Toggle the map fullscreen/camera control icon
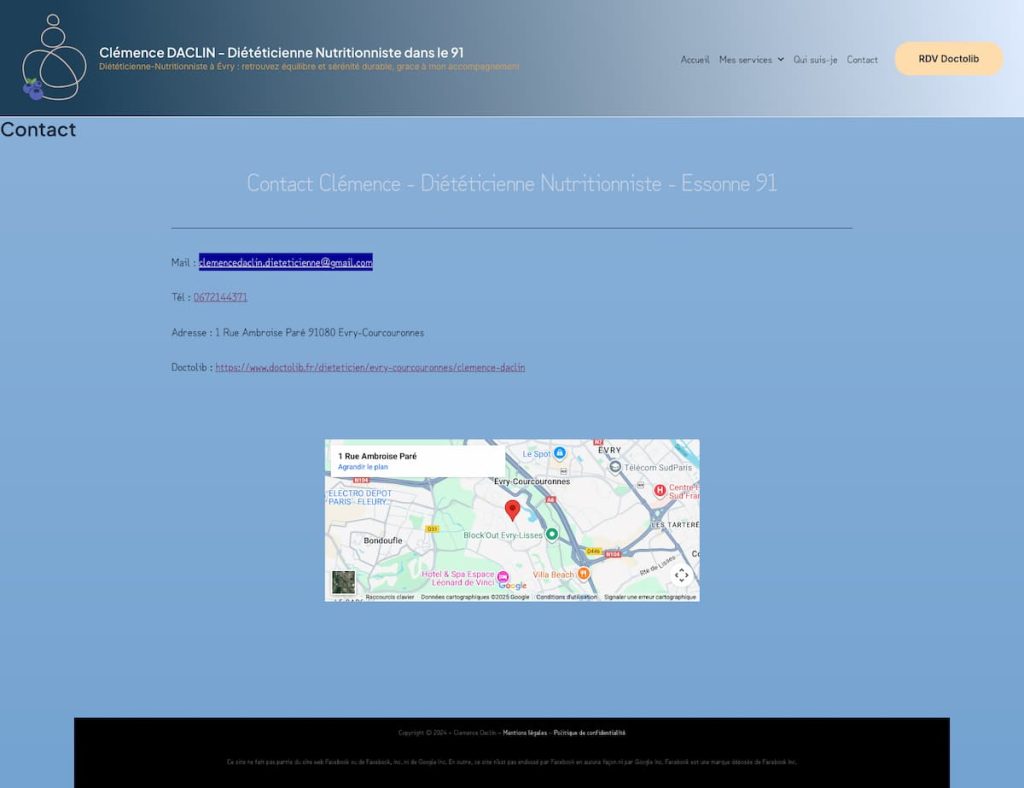The height and width of the screenshot is (788, 1024). click(681, 575)
